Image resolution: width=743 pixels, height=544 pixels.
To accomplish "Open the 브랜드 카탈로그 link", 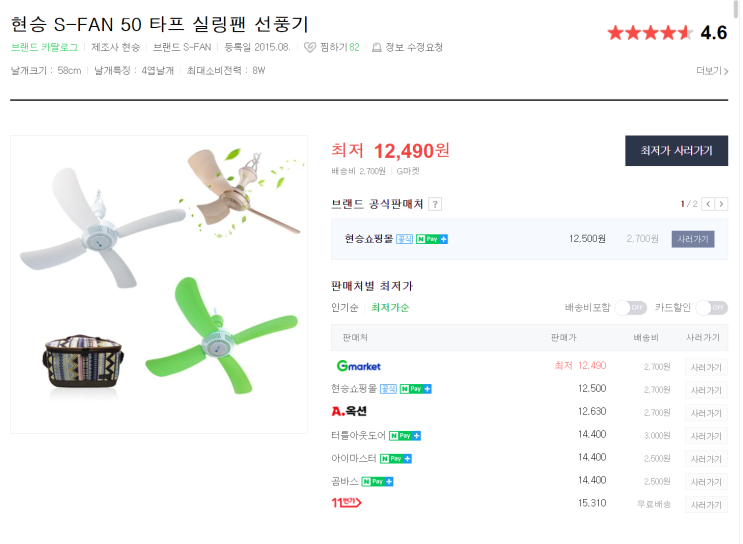I will pyautogui.click(x=44, y=47).
